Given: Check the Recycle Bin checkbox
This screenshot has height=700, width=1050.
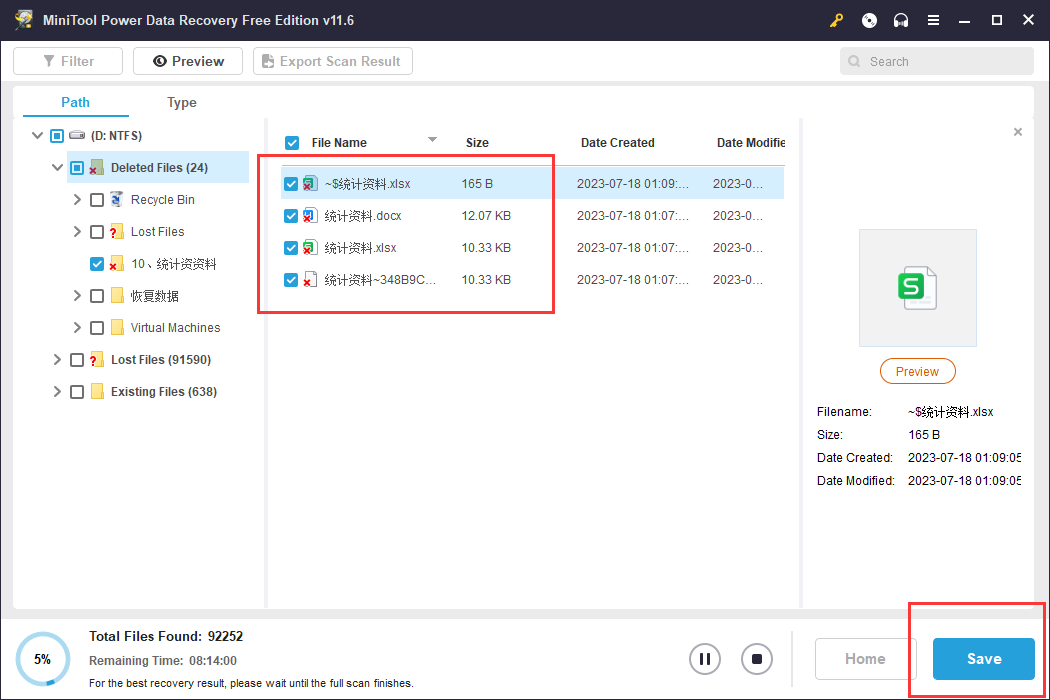Looking at the screenshot, I should click(x=96, y=200).
